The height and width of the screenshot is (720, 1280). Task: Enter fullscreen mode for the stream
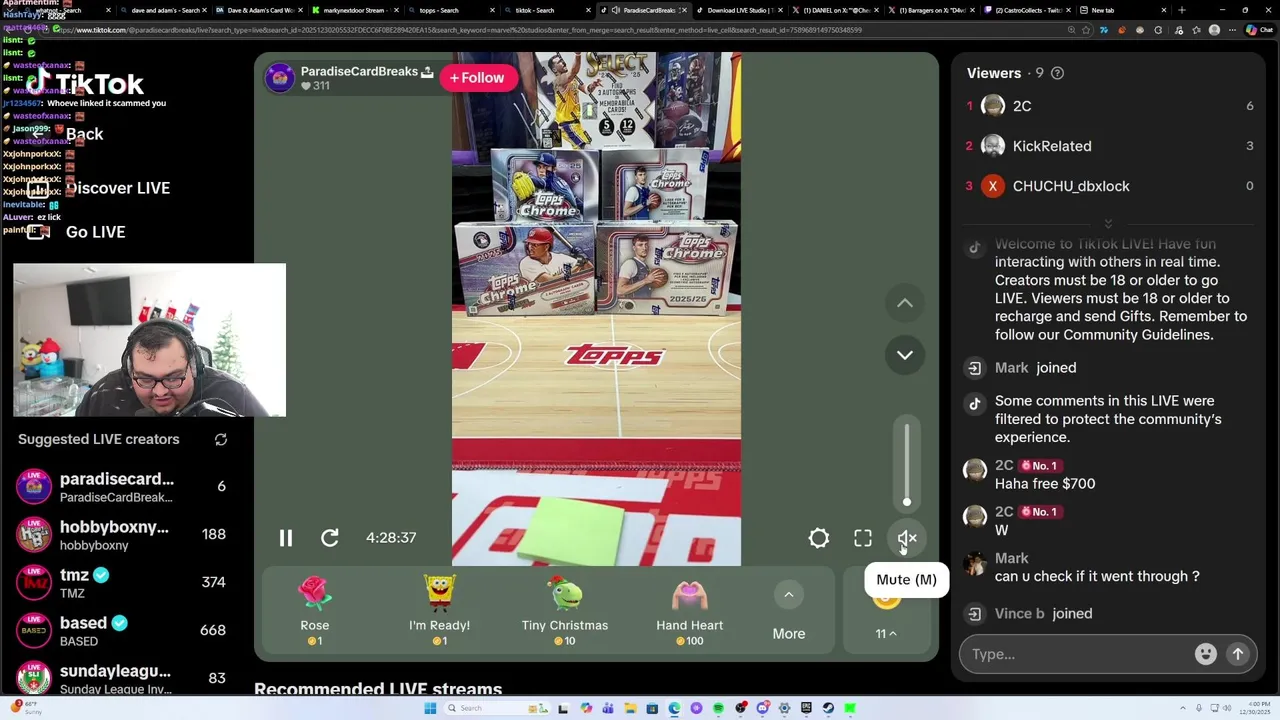point(863,538)
